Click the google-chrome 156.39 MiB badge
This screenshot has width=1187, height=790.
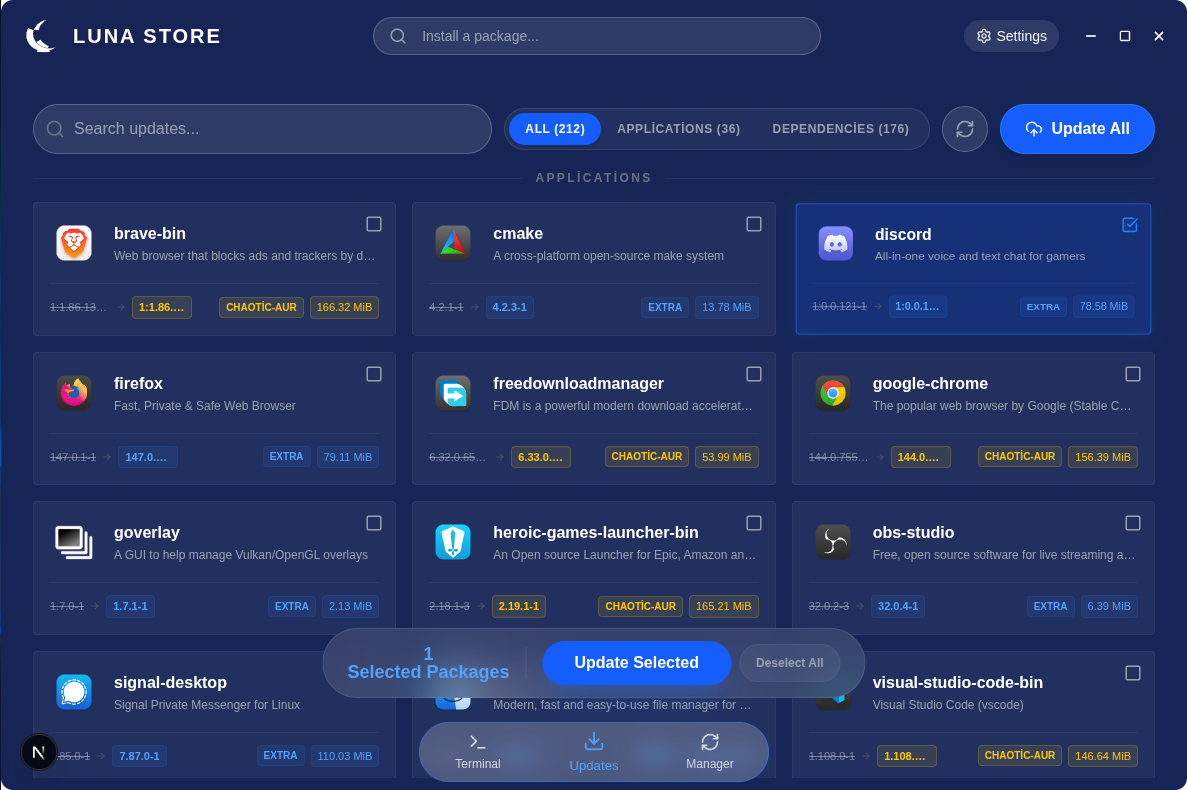(1102, 457)
